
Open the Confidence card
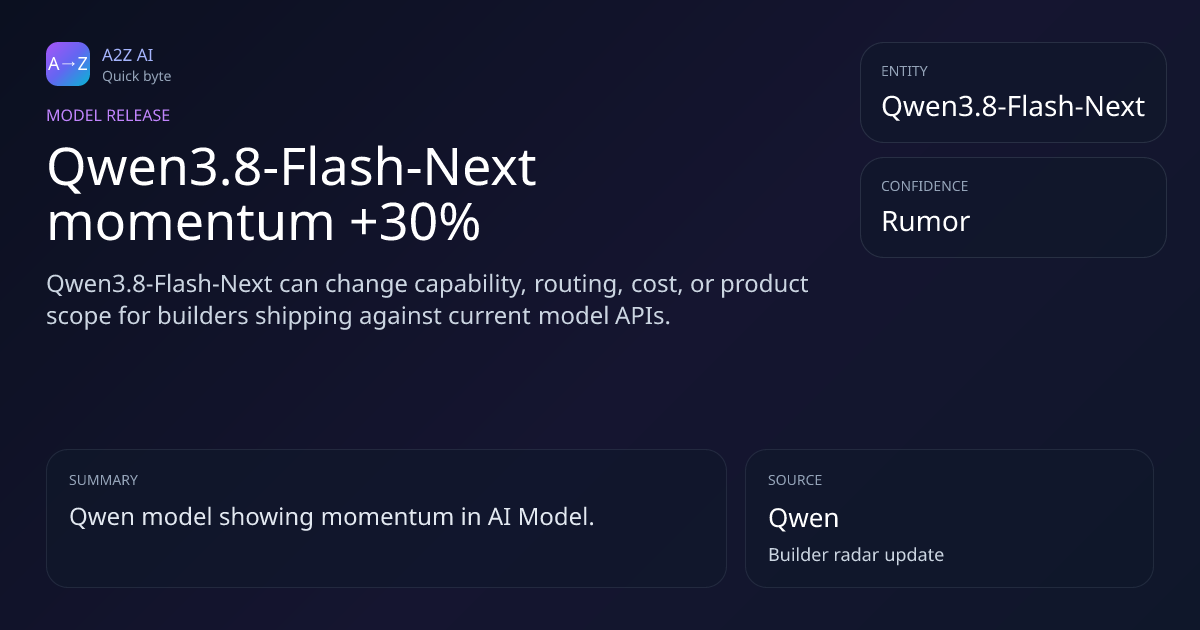pyautogui.click(x=1013, y=207)
